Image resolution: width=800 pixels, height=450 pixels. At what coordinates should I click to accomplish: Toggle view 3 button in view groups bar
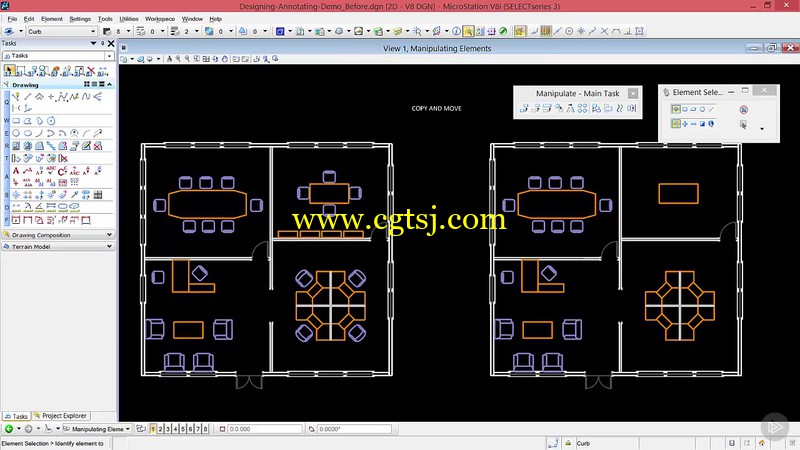pos(168,429)
